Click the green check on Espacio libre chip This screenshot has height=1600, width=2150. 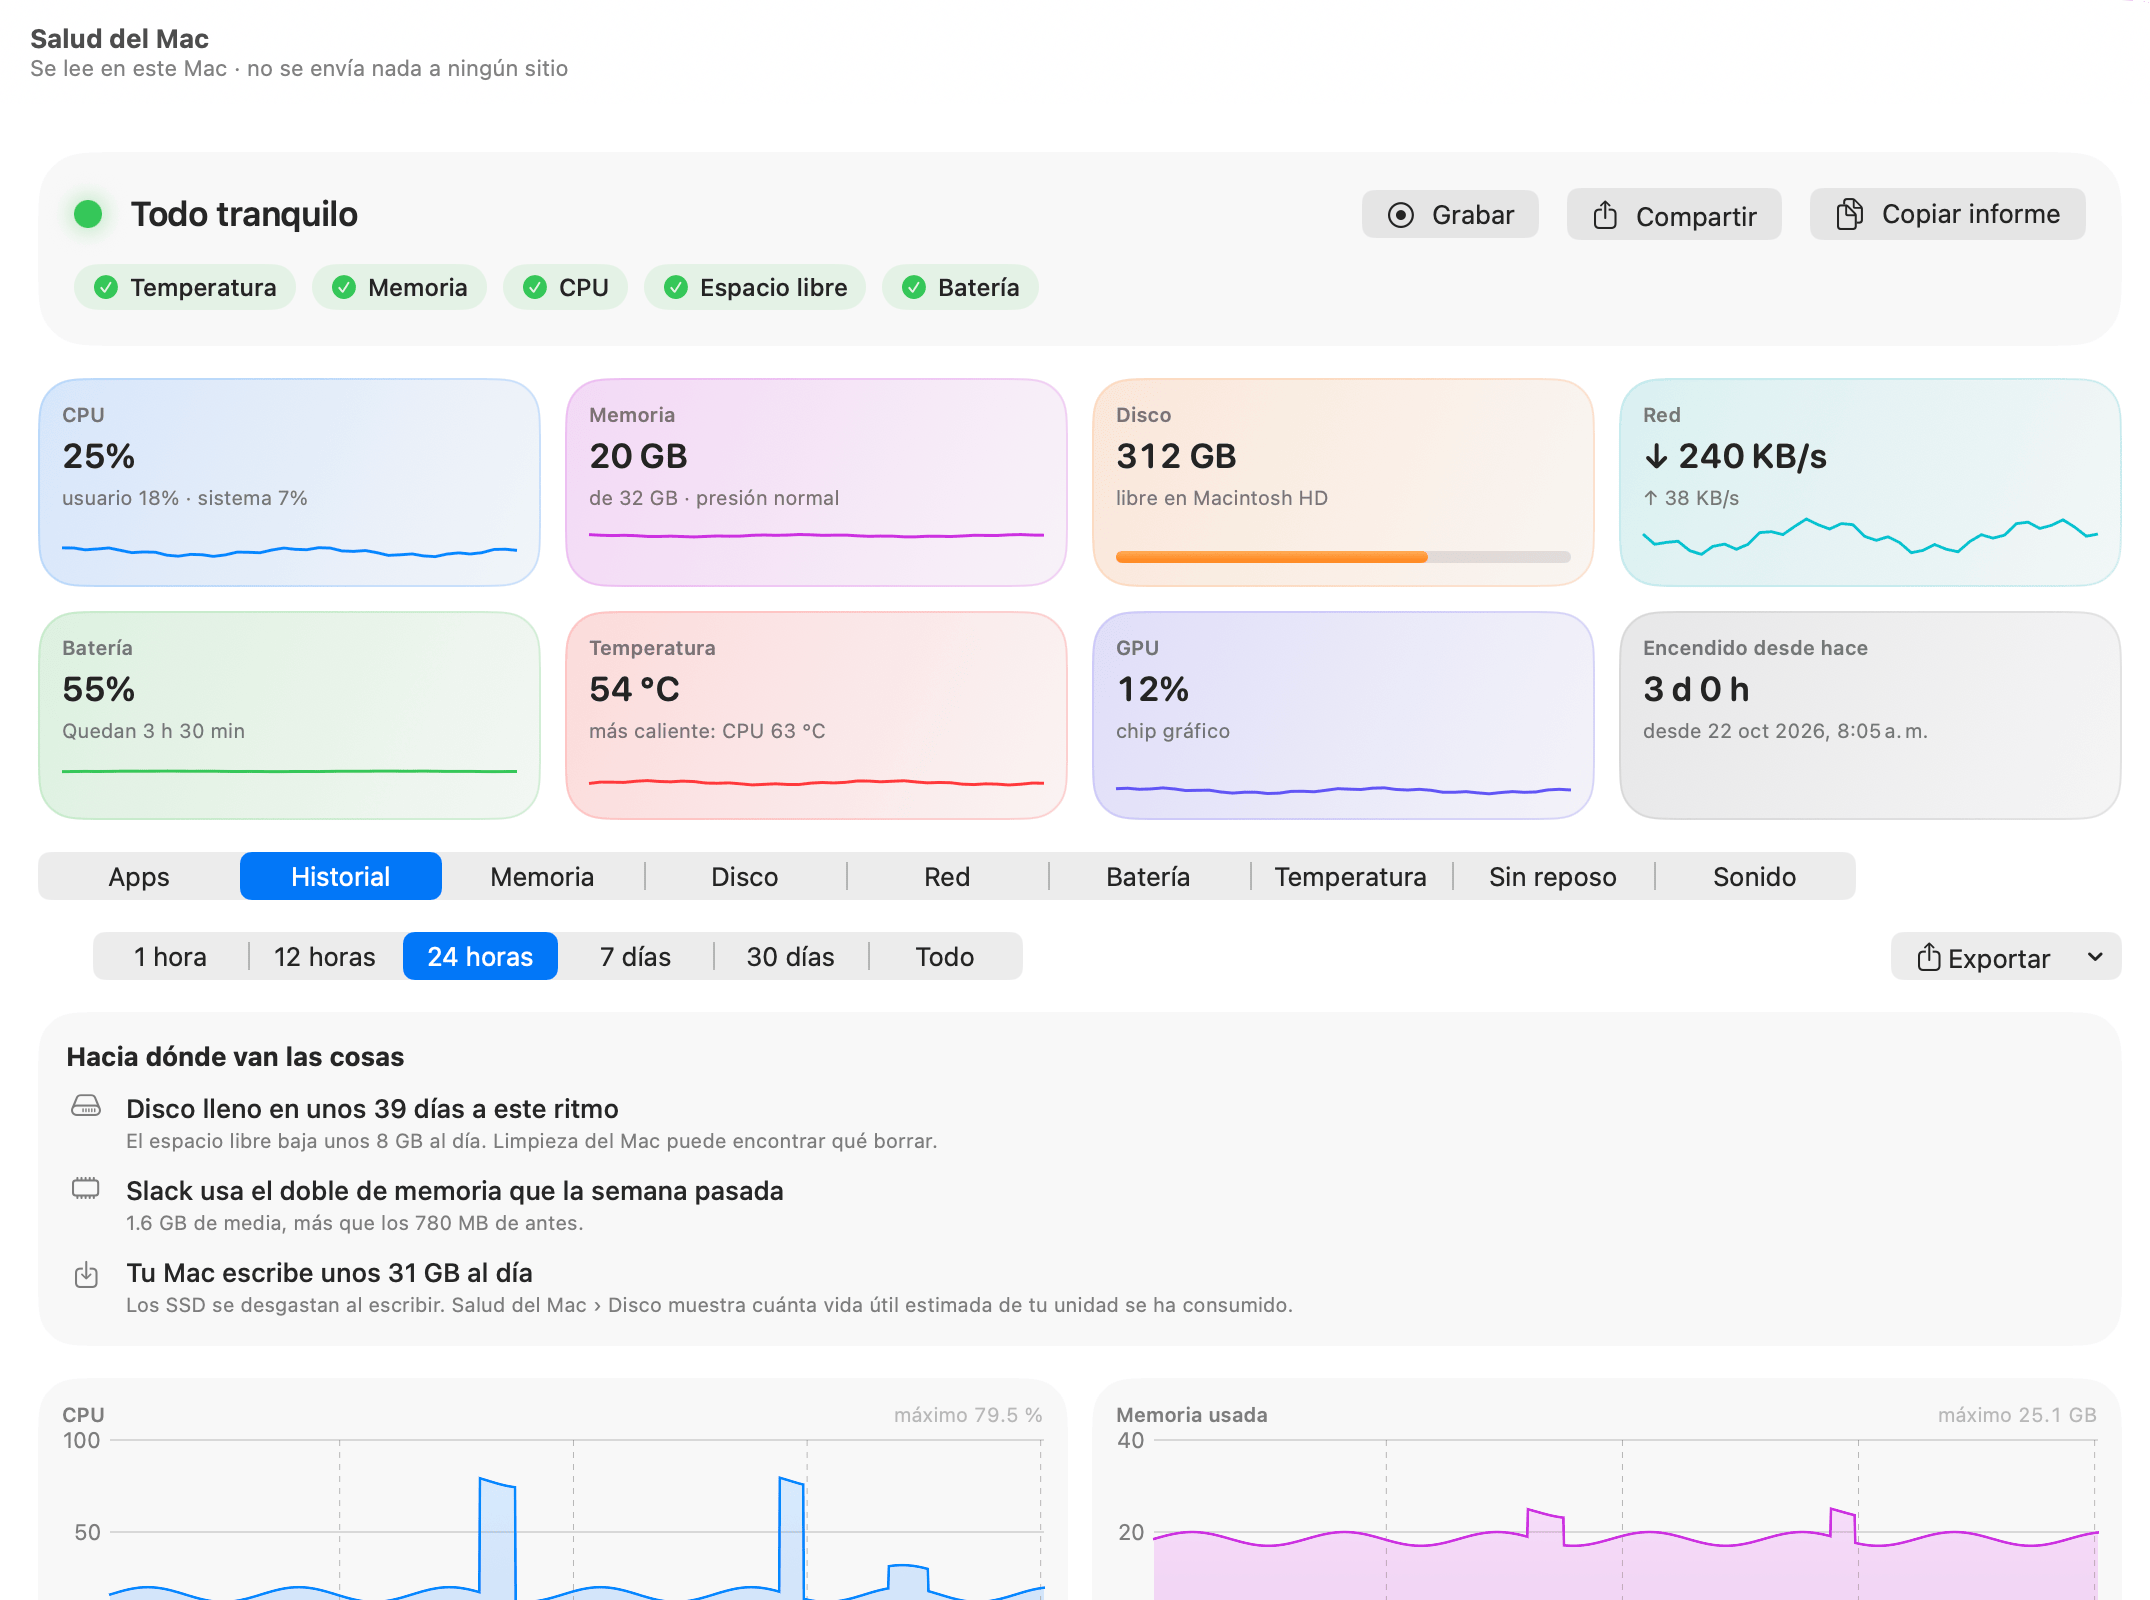click(x=676, y=288)
